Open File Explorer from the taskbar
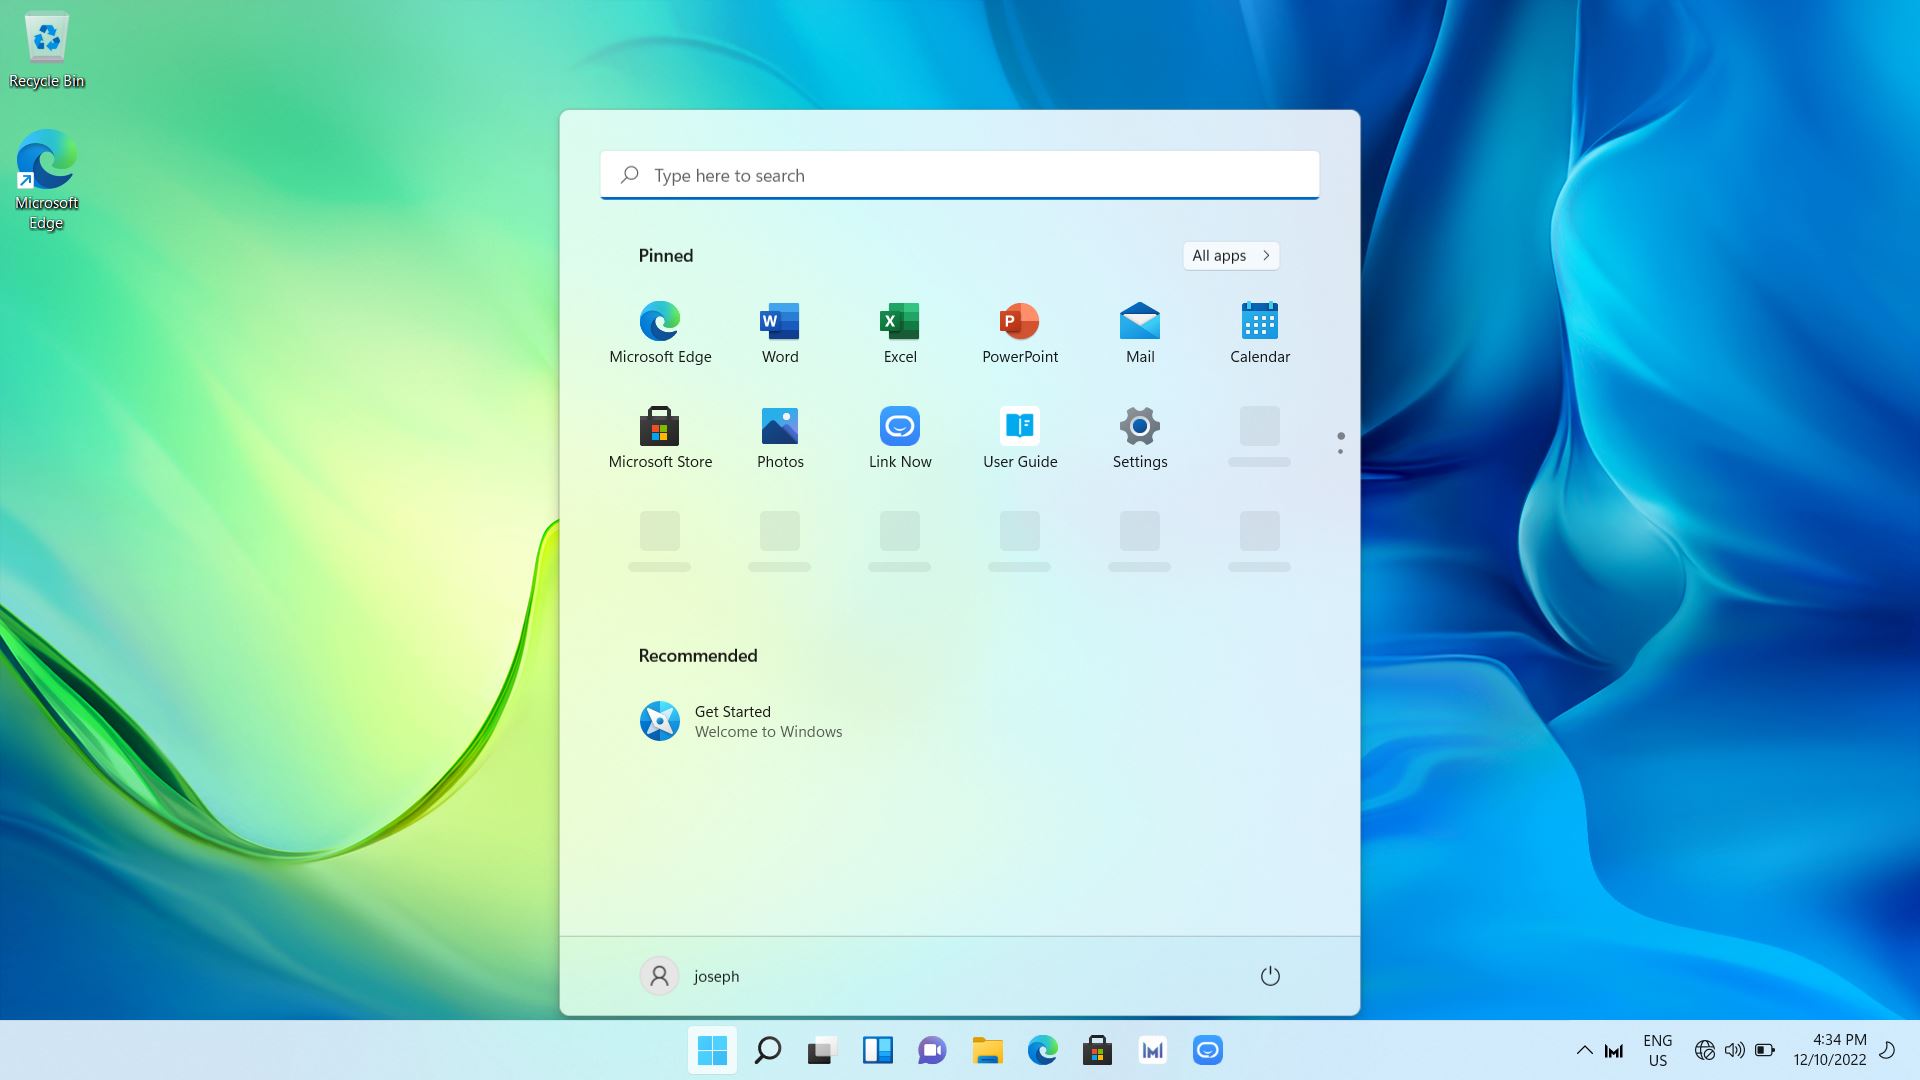The width and height of the screenshot is (1920, 1080). pyautogui.click(x=987, y=1050)
